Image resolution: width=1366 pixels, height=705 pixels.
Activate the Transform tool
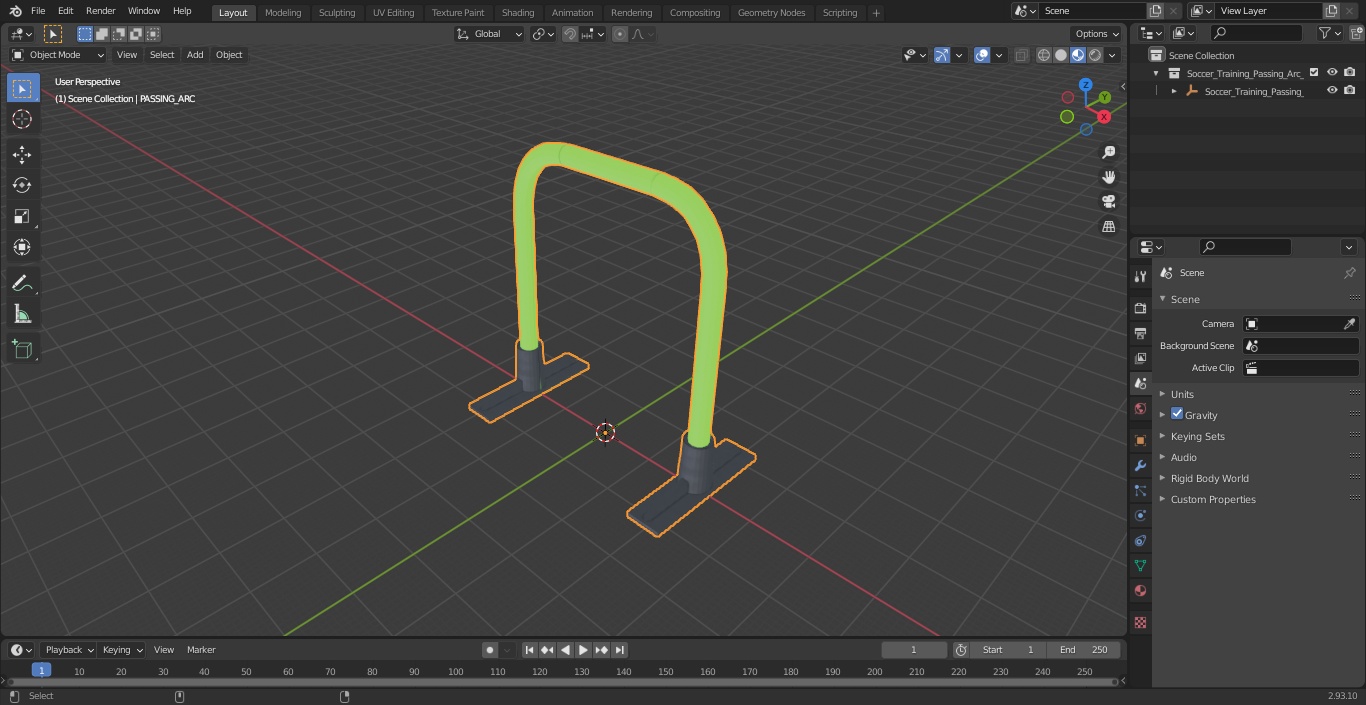(x=22, y=247)
